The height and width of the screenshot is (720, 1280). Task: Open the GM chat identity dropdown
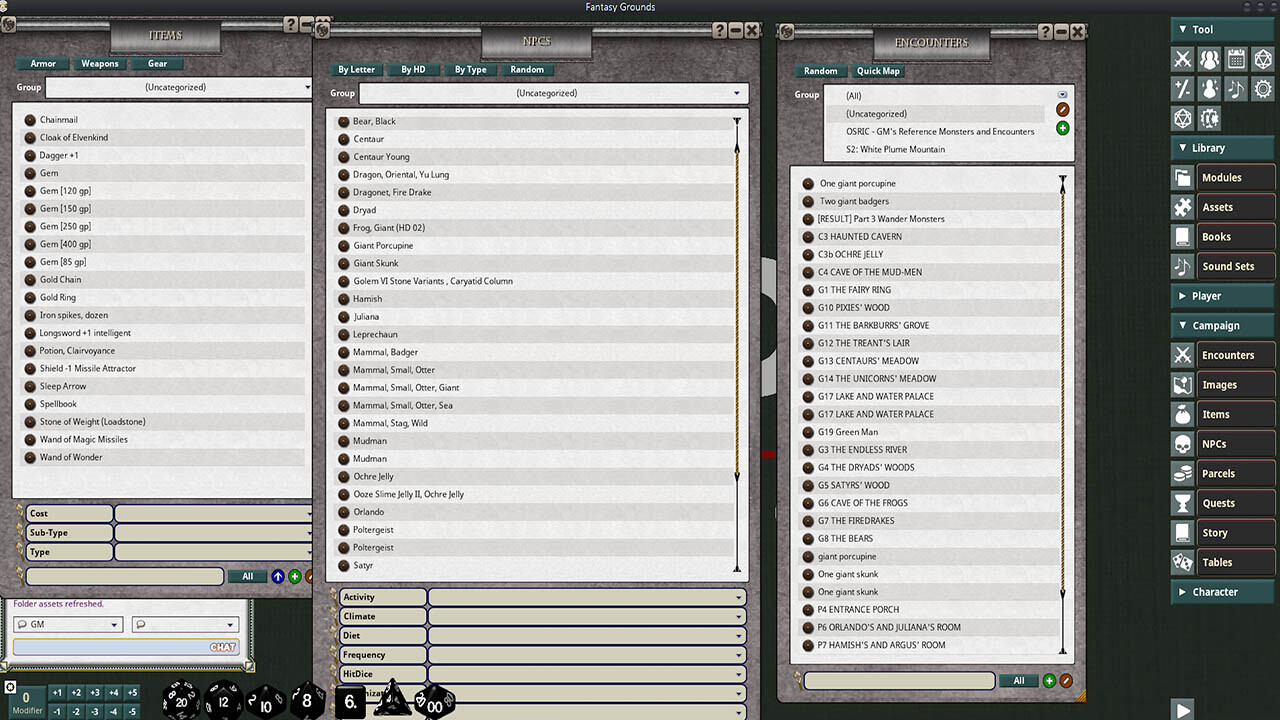tap(67, 623)
